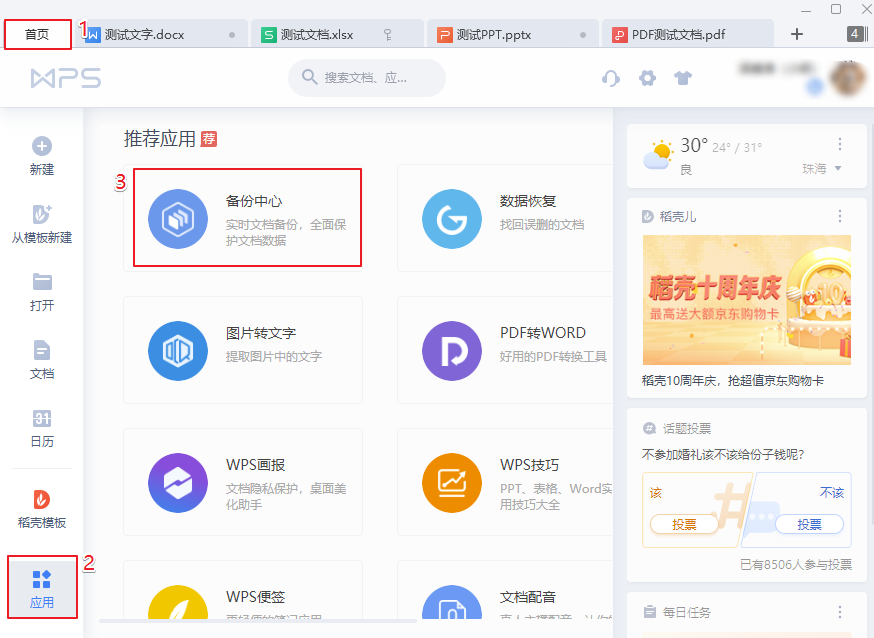Viewport: 874px width, 638px height.
Task: Switch to the 测试文字.docx tab
Action: click(x=161, y=35)
